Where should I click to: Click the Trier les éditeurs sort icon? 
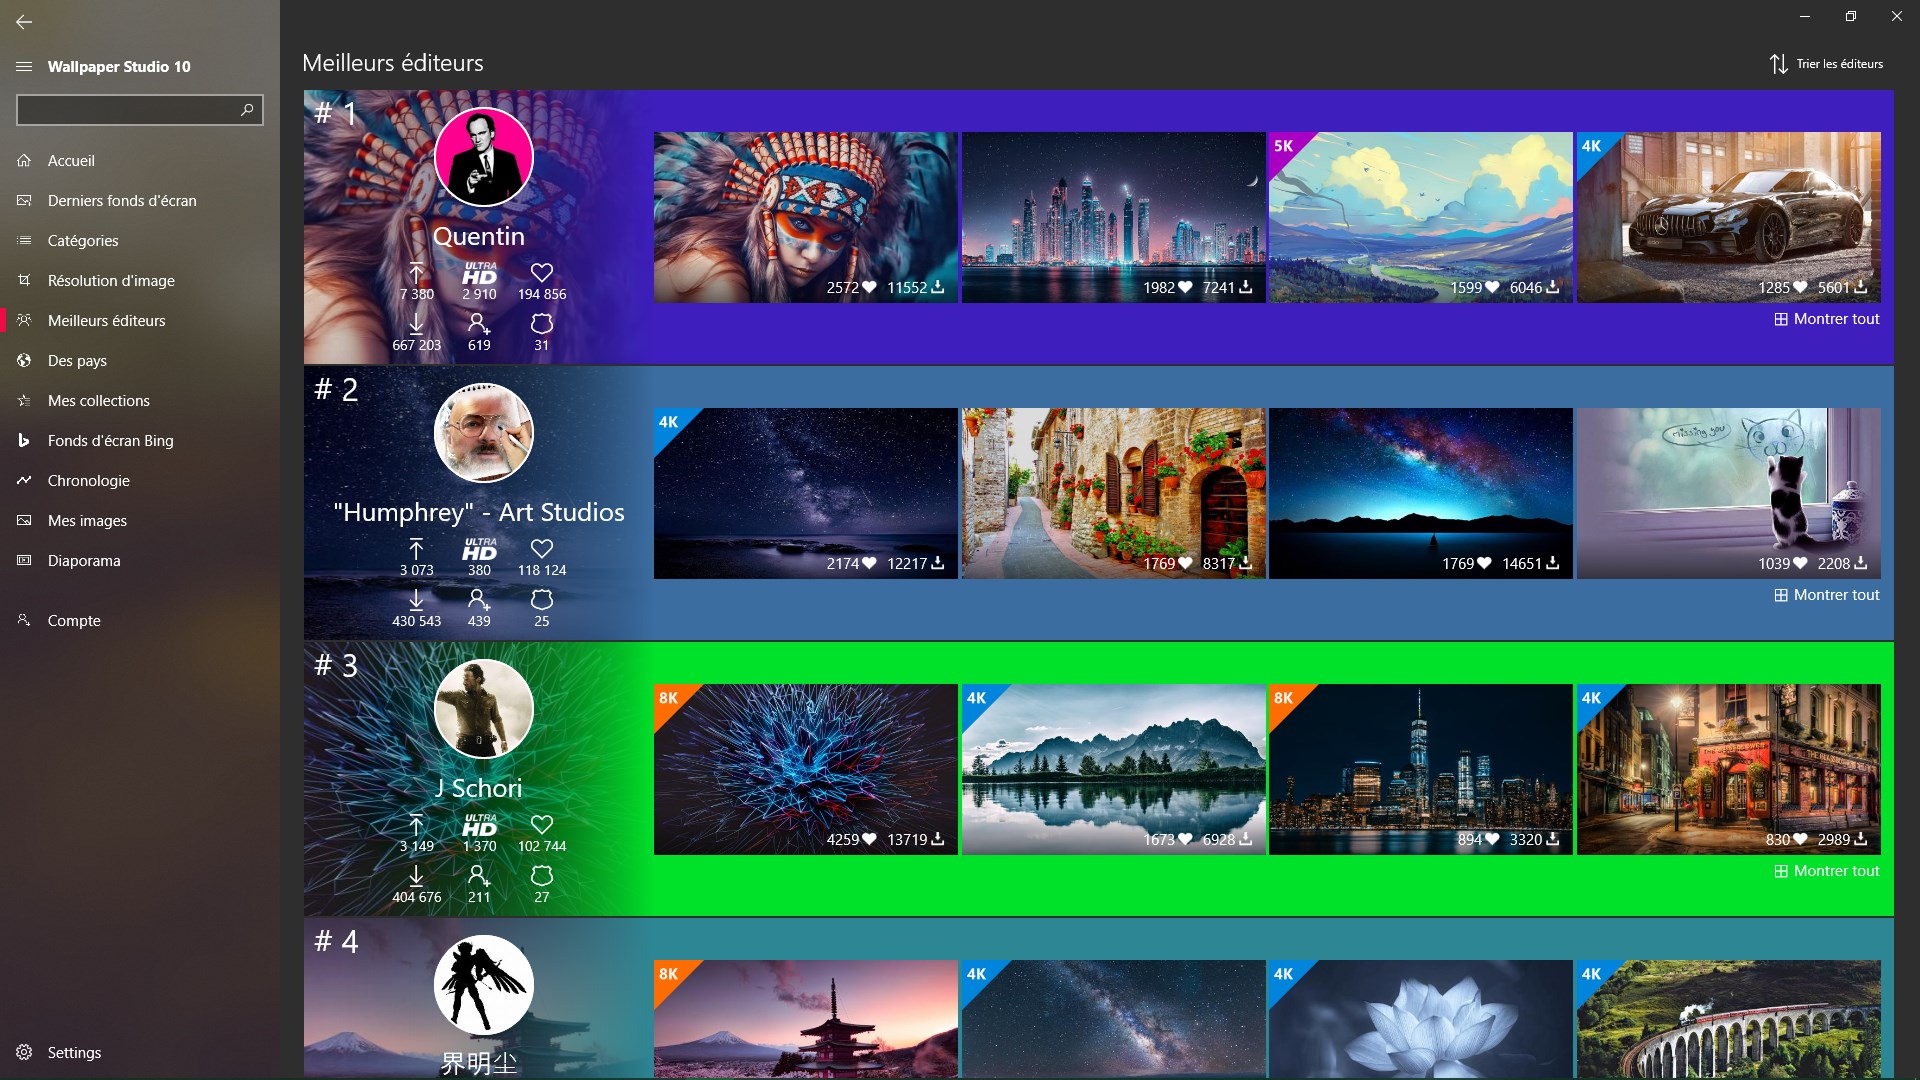pos(1778,64)
